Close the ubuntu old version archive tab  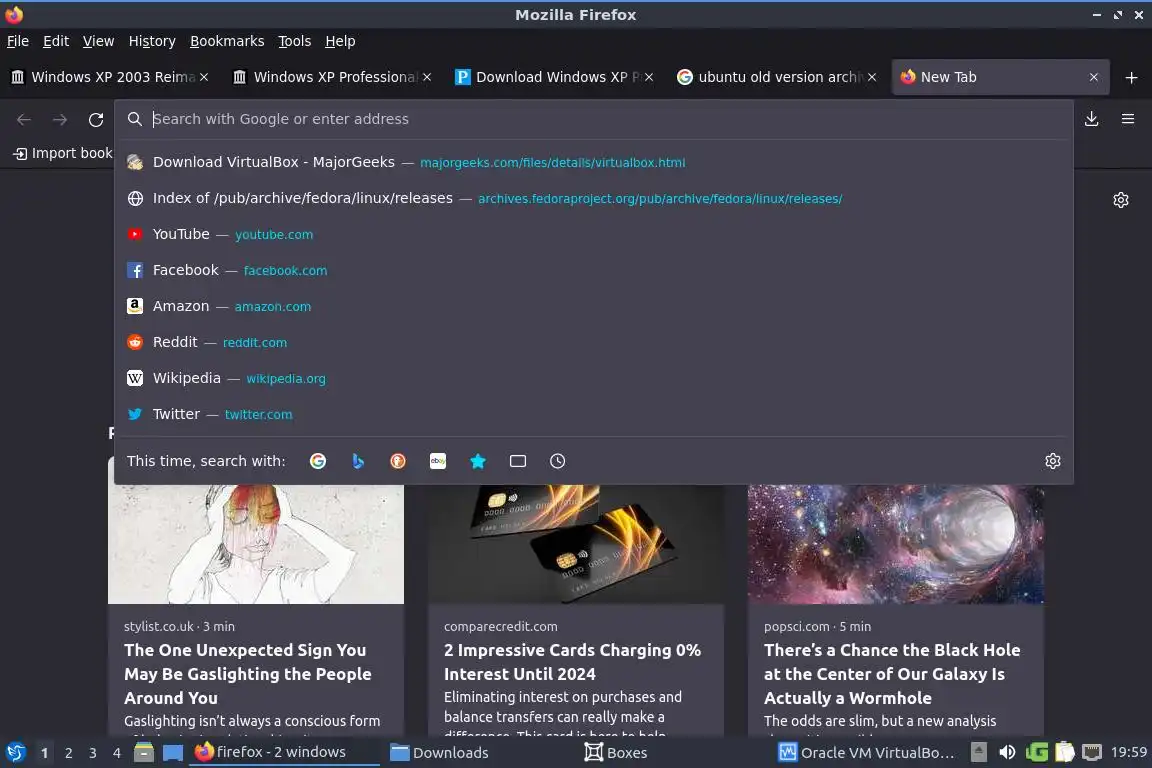871,77
